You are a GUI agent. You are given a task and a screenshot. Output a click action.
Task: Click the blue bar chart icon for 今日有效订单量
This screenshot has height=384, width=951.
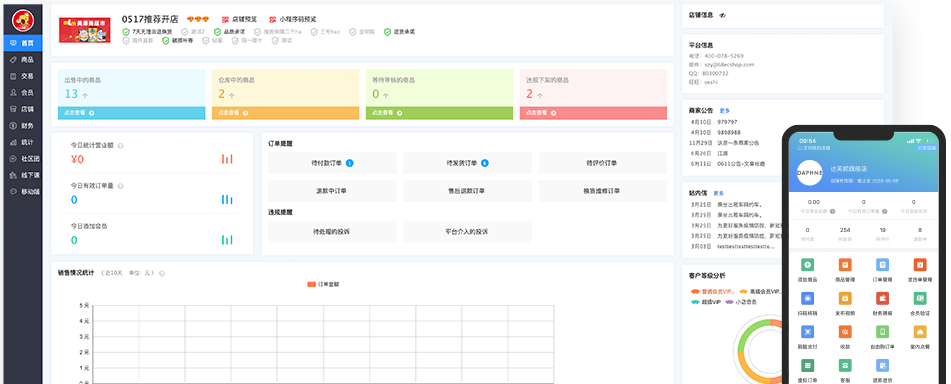pyautogui.click(x=227, y=199)
